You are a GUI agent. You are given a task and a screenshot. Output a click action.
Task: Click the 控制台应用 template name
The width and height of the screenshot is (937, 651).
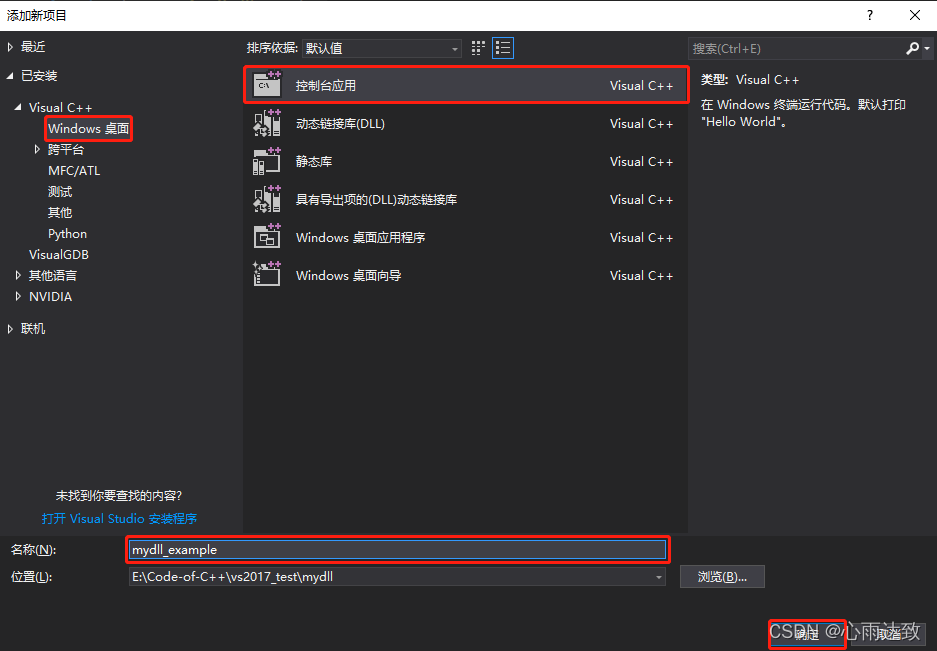point(326,85)
